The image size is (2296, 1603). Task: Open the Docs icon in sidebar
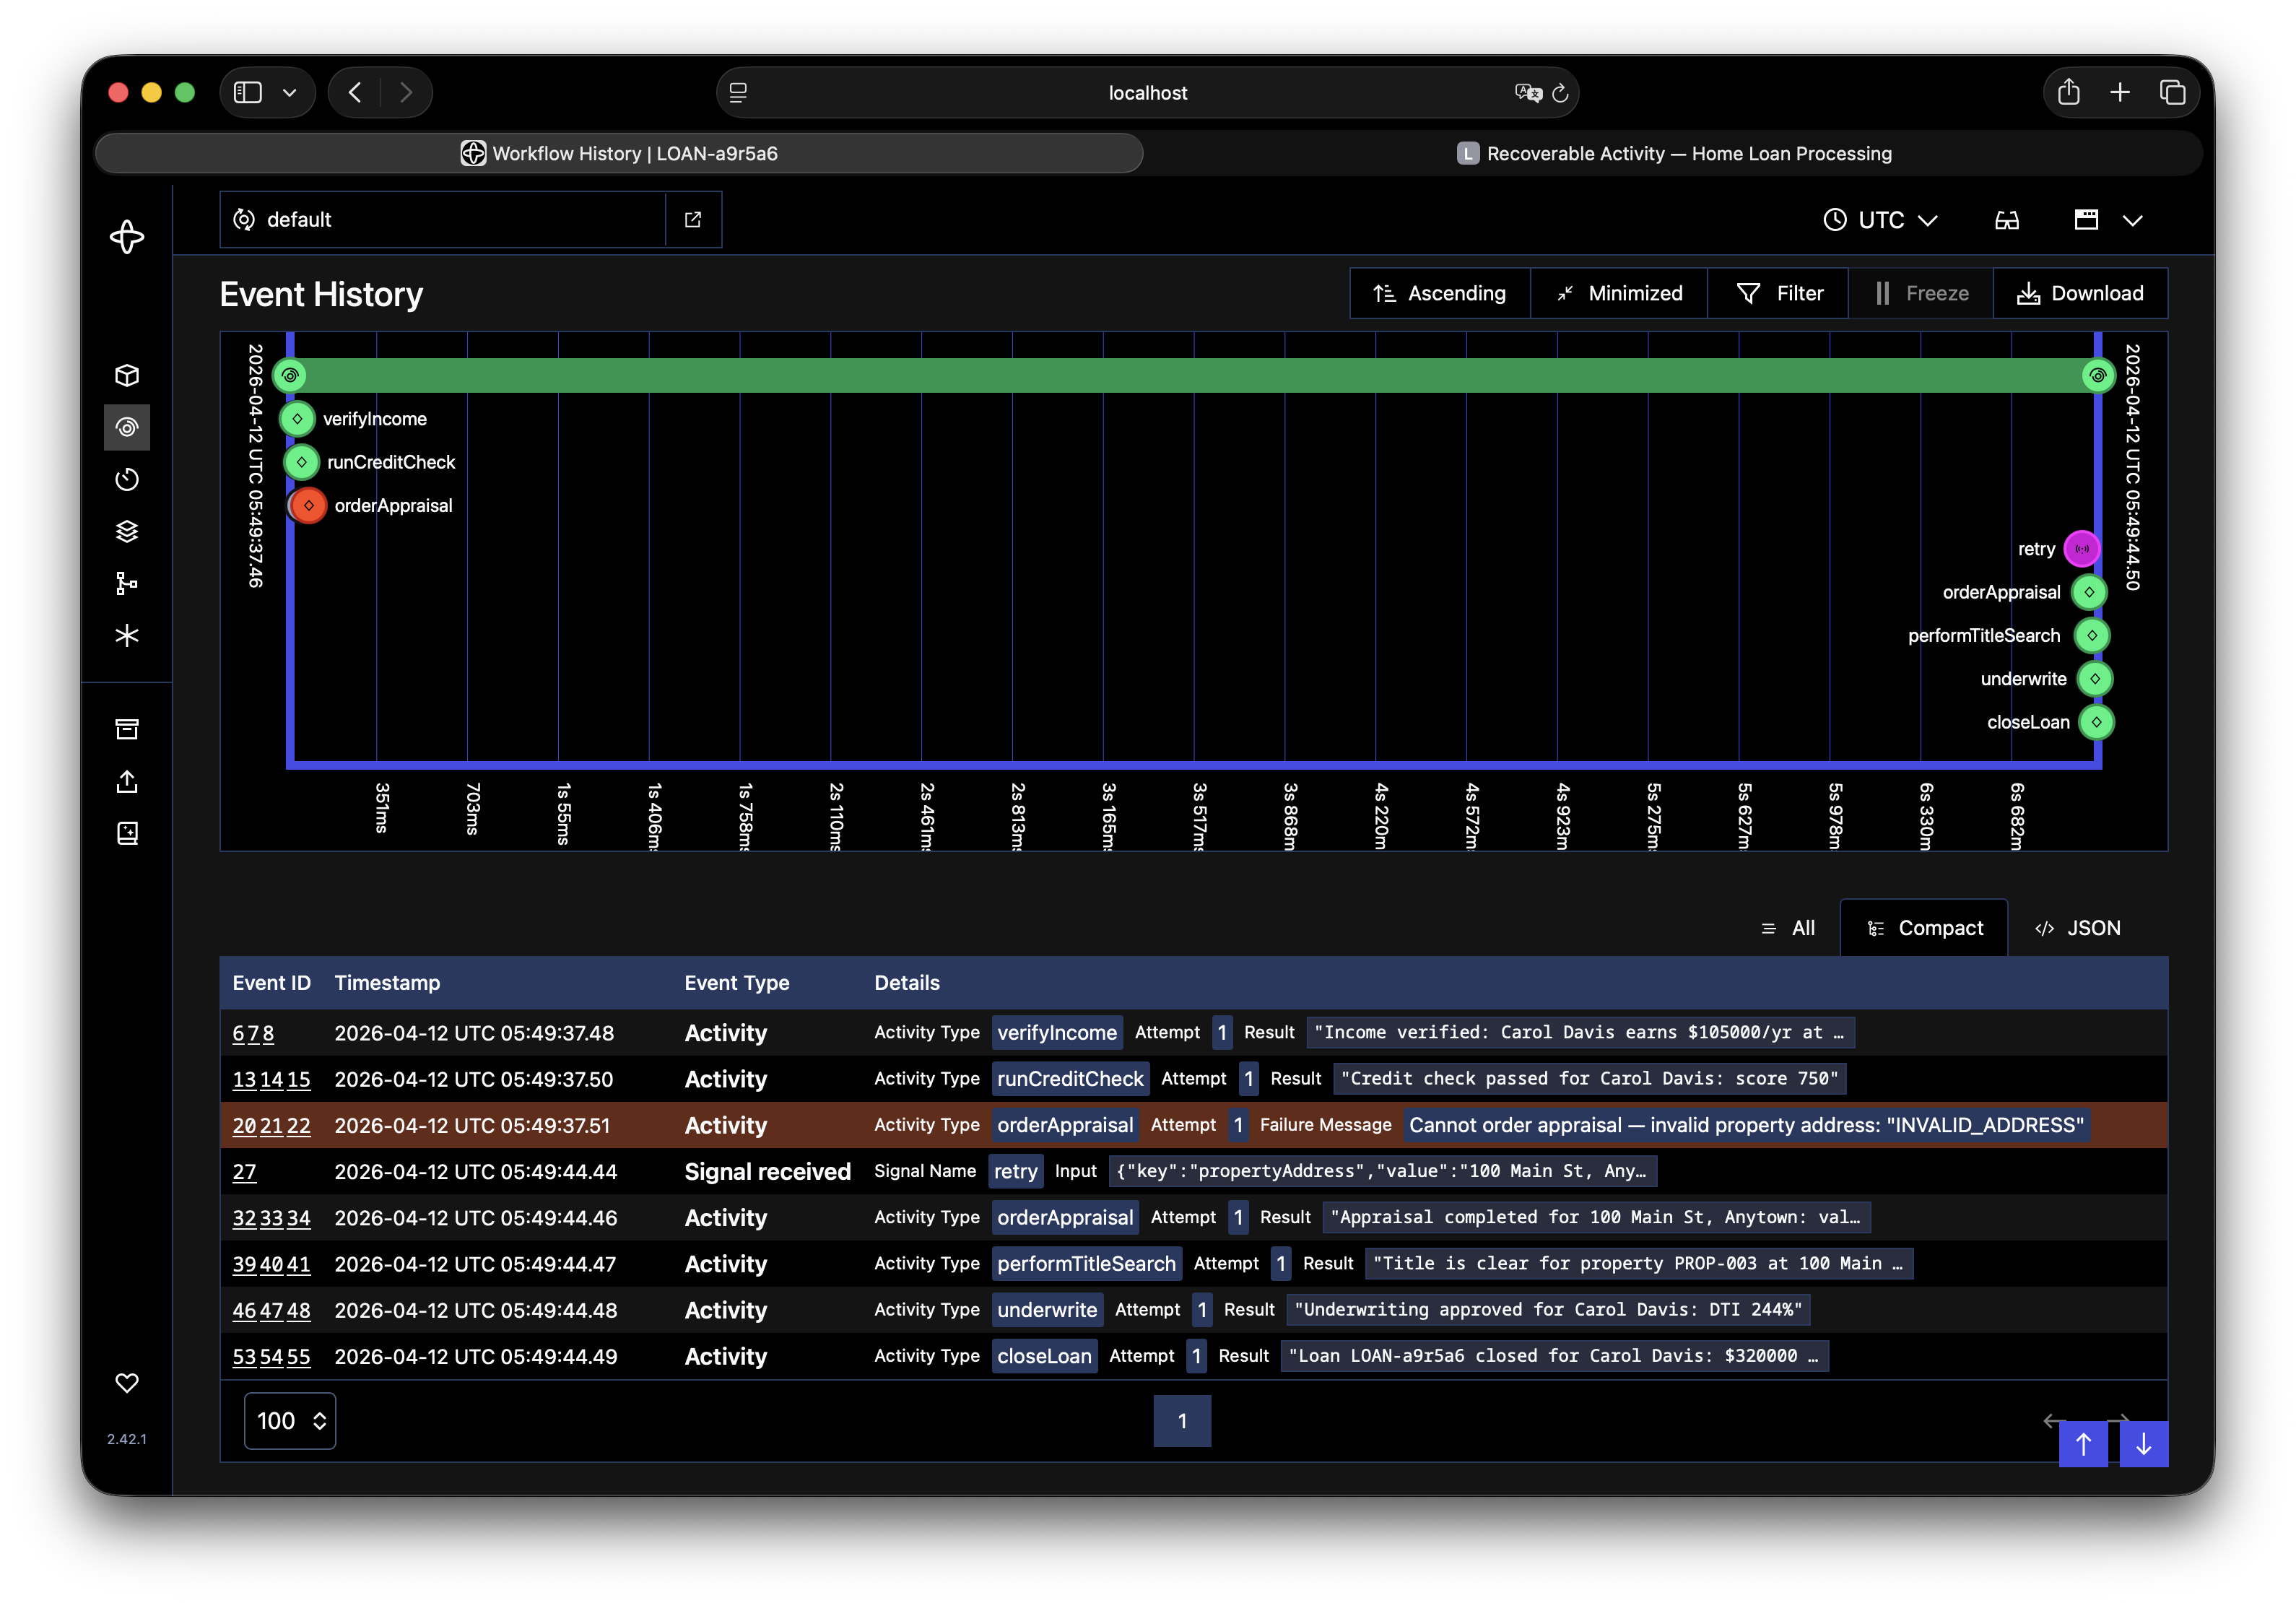coord(127,833)
